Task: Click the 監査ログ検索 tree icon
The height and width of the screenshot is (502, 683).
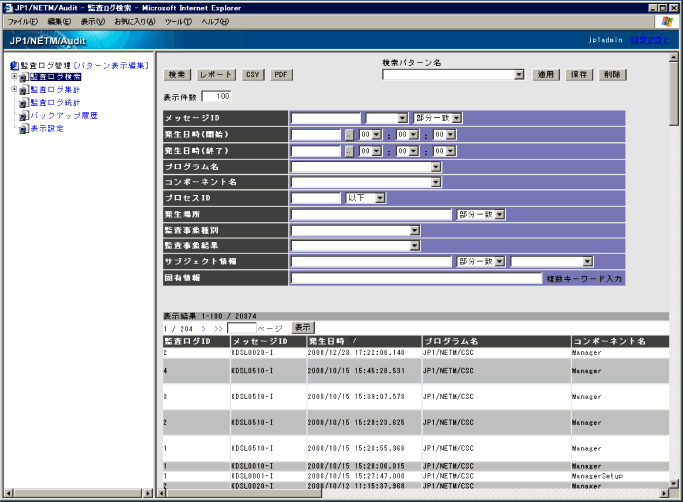Action: click(x=24, y=77)
